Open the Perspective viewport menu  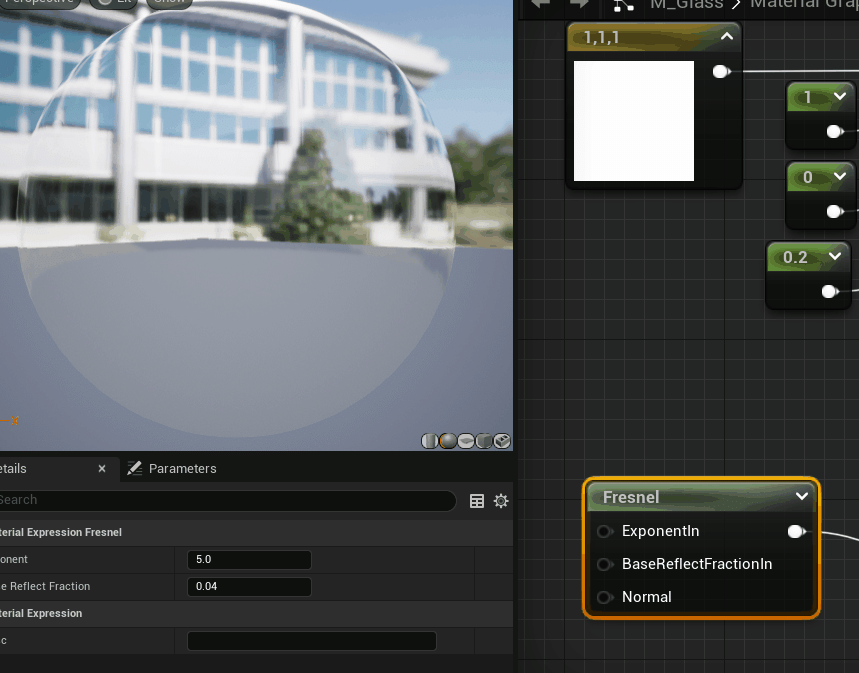click(39, 3)
